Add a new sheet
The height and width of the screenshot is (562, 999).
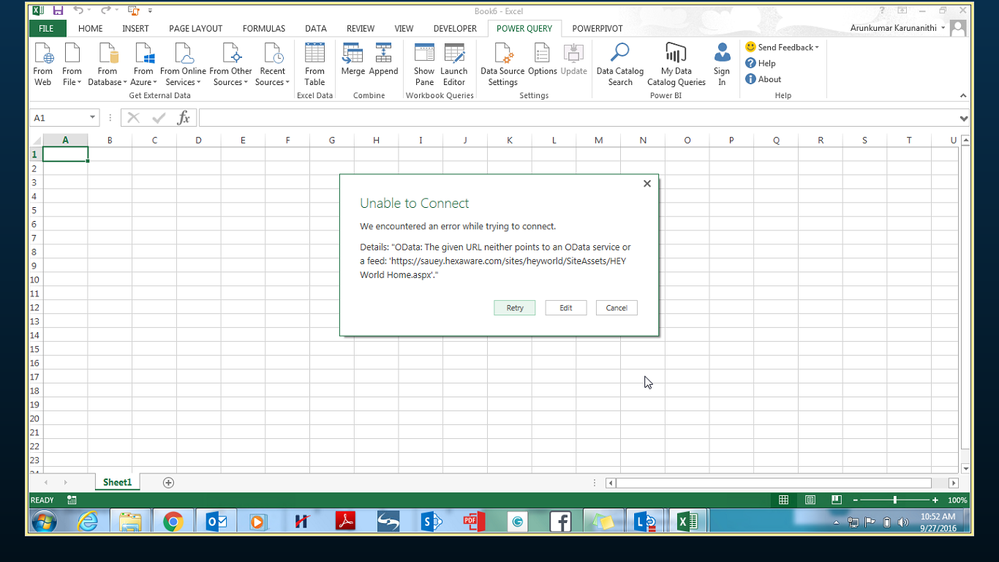(x=168, y=483)
